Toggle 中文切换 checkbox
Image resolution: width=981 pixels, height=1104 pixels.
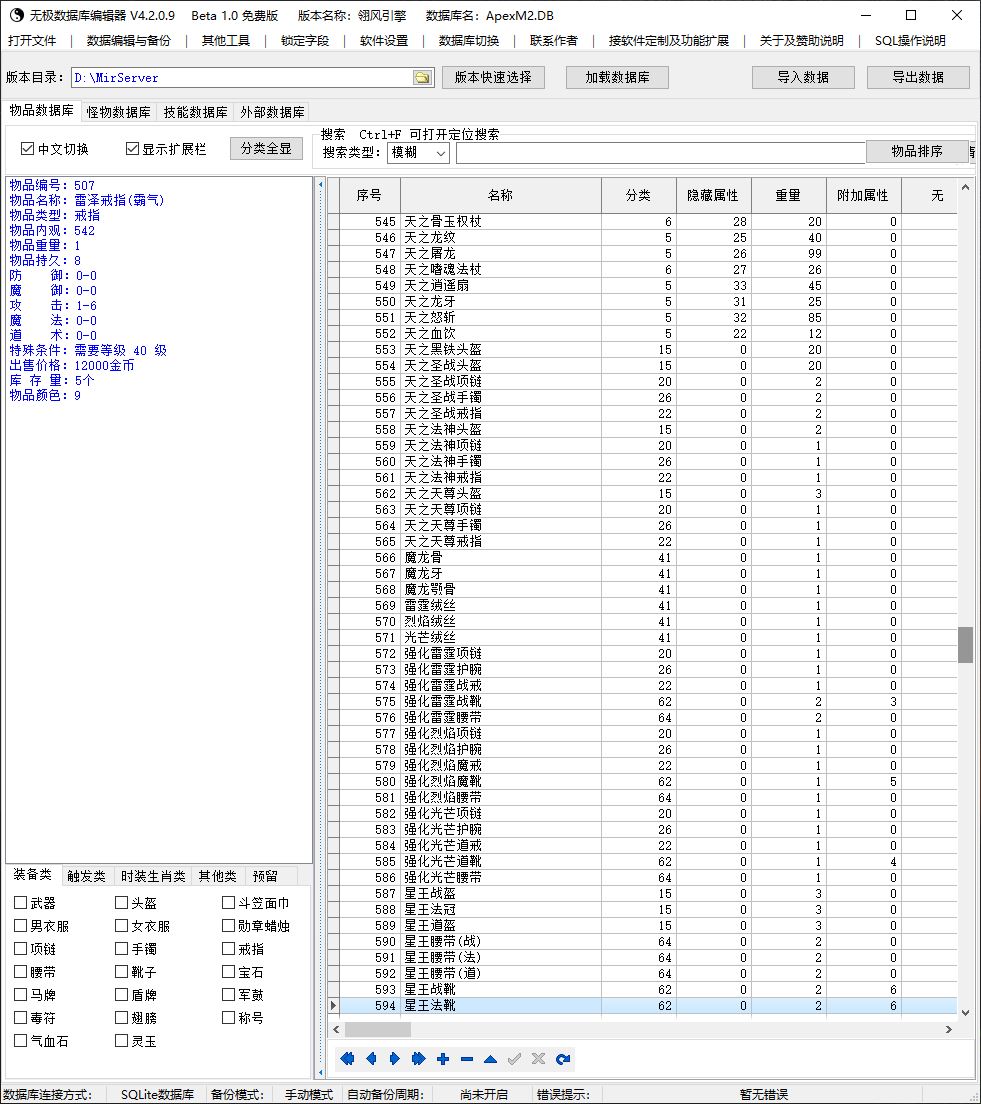[27, 149]
